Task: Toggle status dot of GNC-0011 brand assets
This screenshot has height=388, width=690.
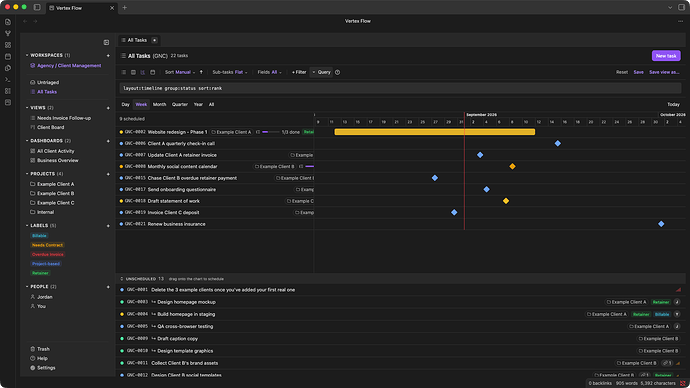Action: 122,363
